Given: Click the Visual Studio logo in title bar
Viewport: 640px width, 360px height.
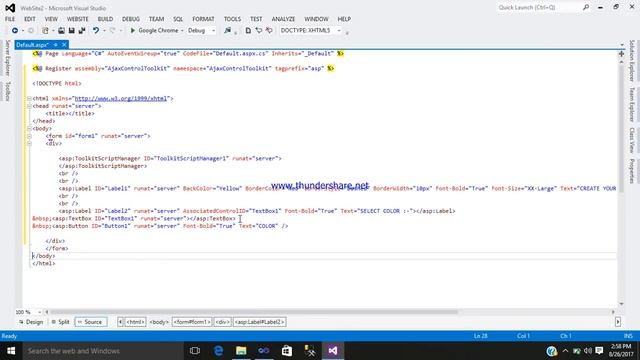Looking at the screenshot, I should [10, 8].
